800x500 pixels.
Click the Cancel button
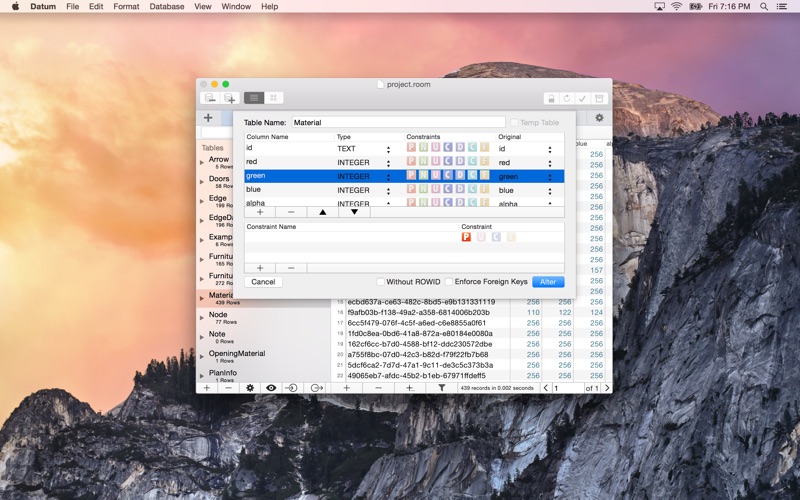coord(263,282)
